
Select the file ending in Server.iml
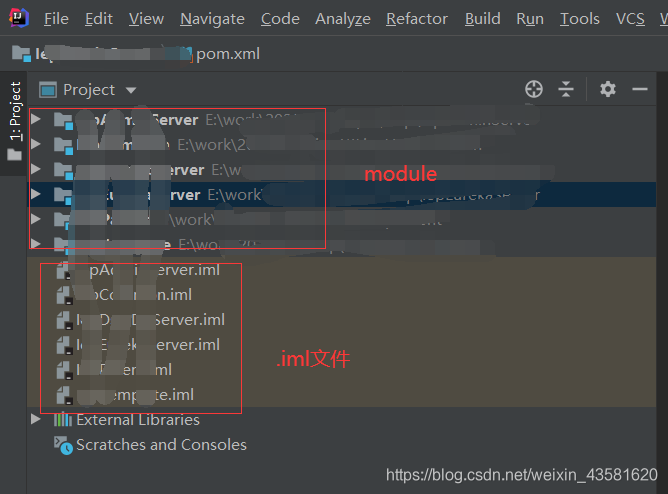point(150,320)
